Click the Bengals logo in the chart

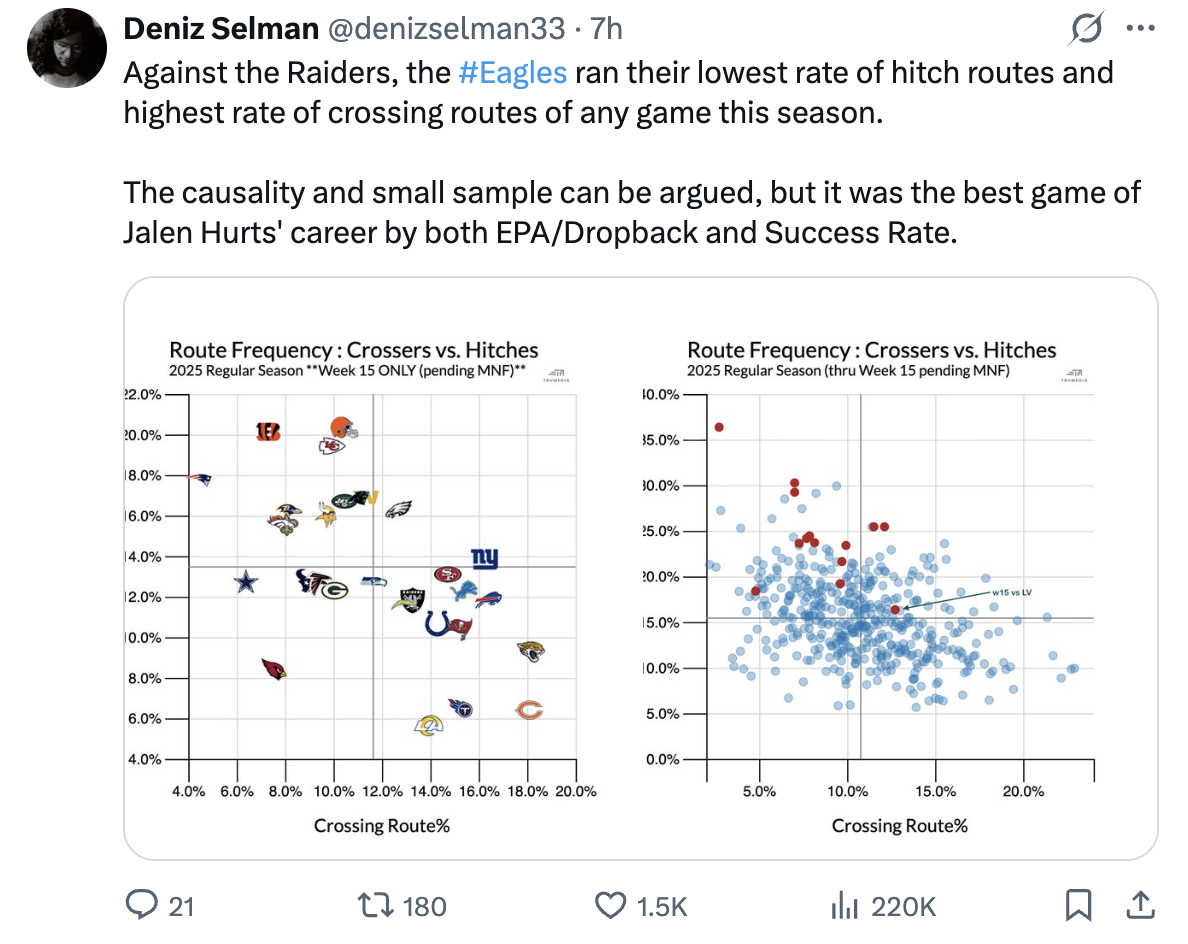pyautogui.click(x=268, y=431)
